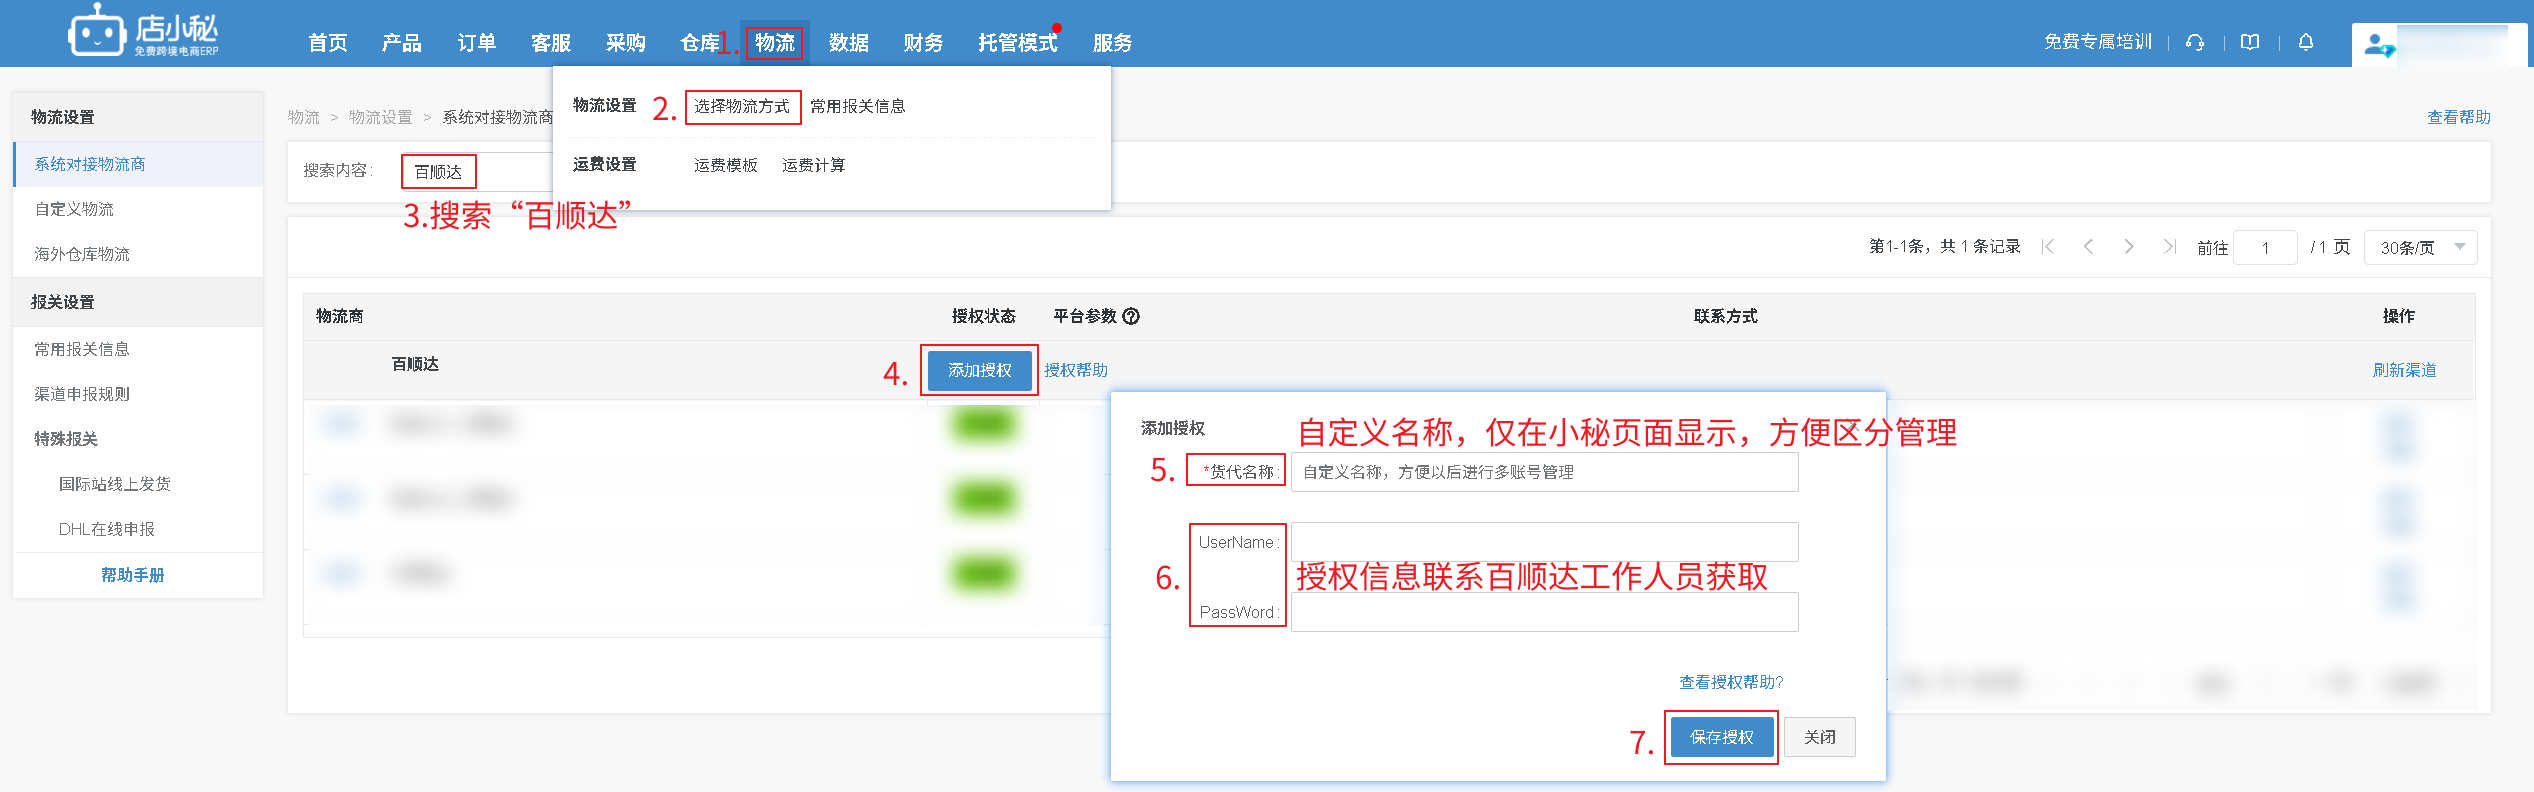This screenshot has height=792, width=2534.
Task: Open the book guide icon in header
Action: pos(2250,42)
